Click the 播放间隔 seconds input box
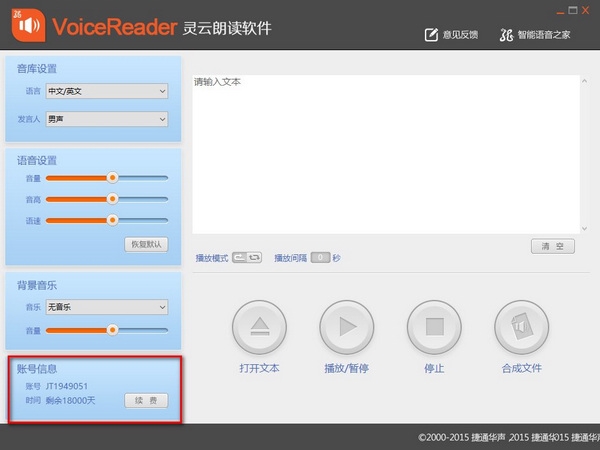Viewport: 600px width, 450px height. (x=320, y=258)
